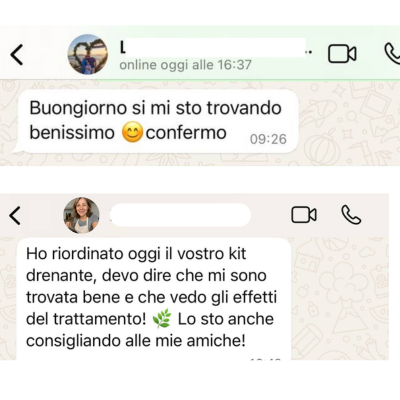The width and height of the screenshot is (400, 400).
Task: Tap the 'online oggi alle 16:37' status
Action: 185,65
